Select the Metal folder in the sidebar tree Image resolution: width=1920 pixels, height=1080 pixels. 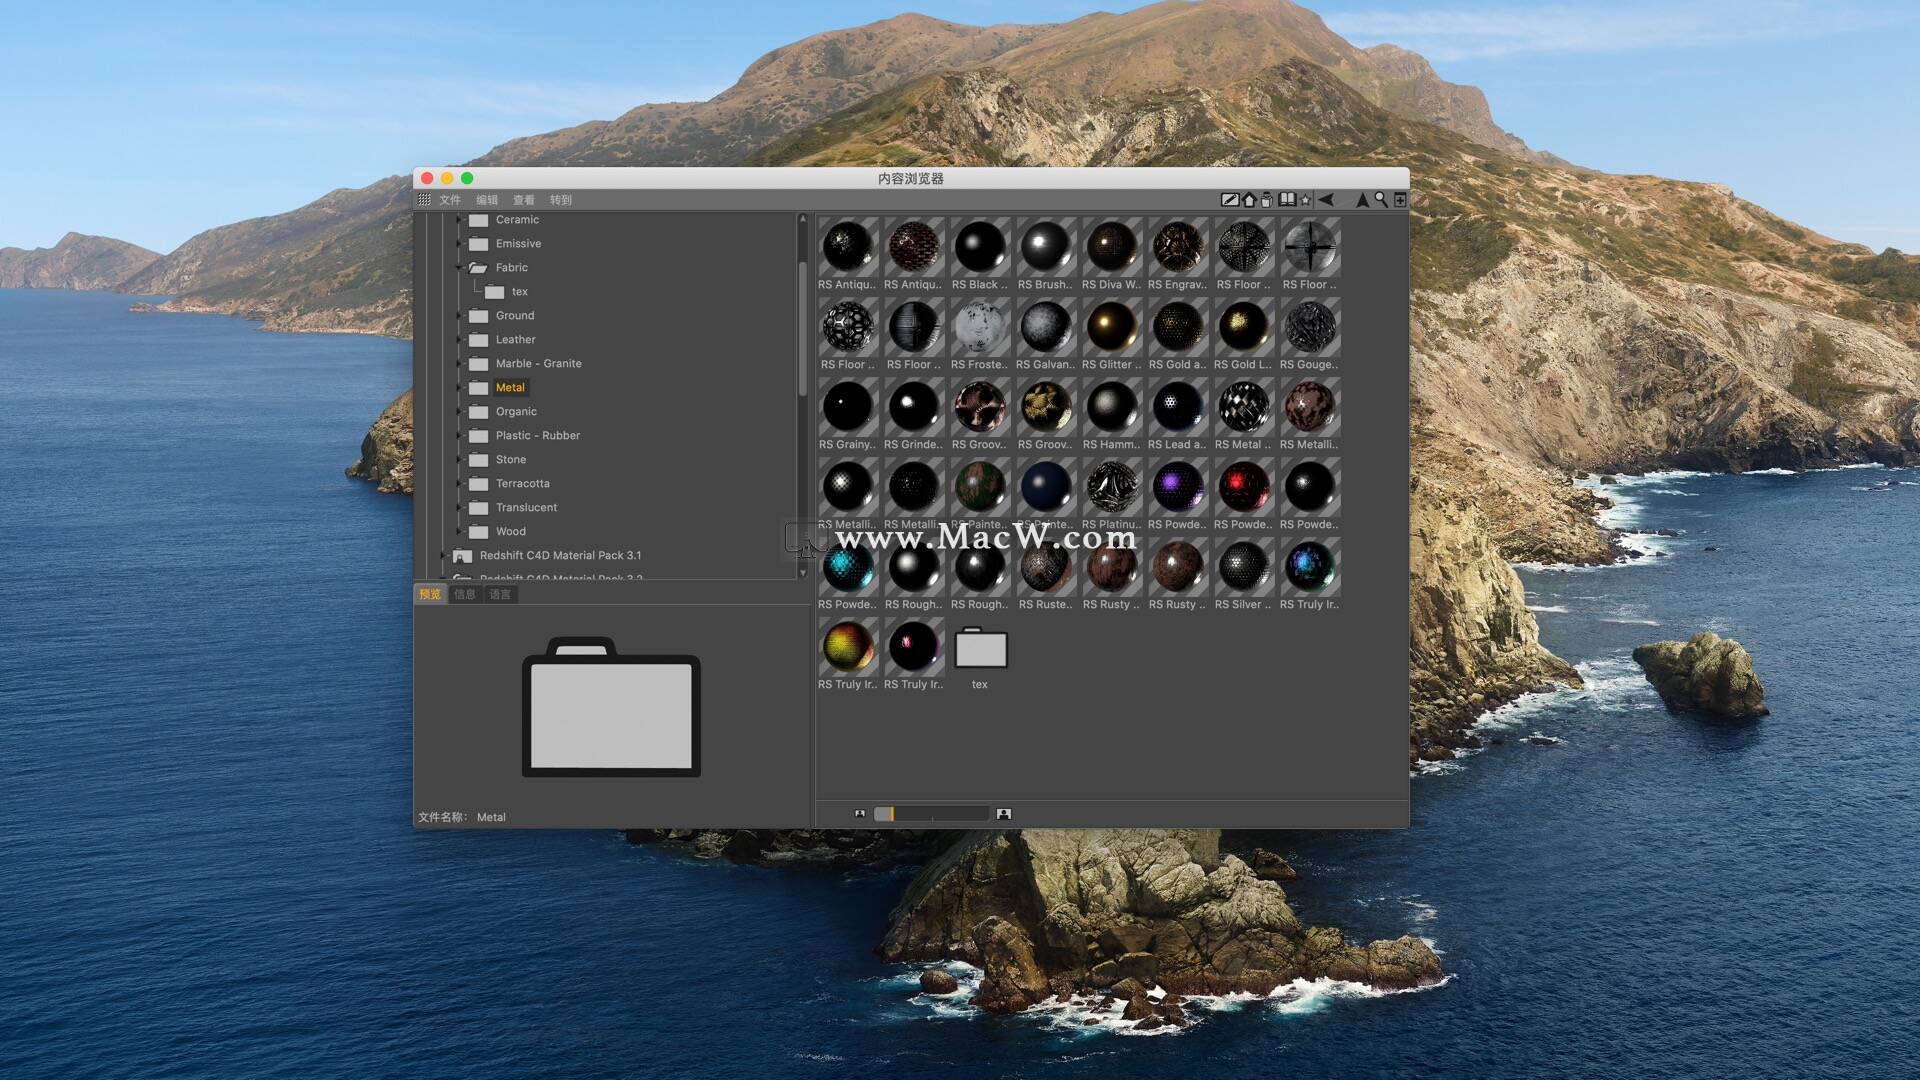tap(510, 387)
